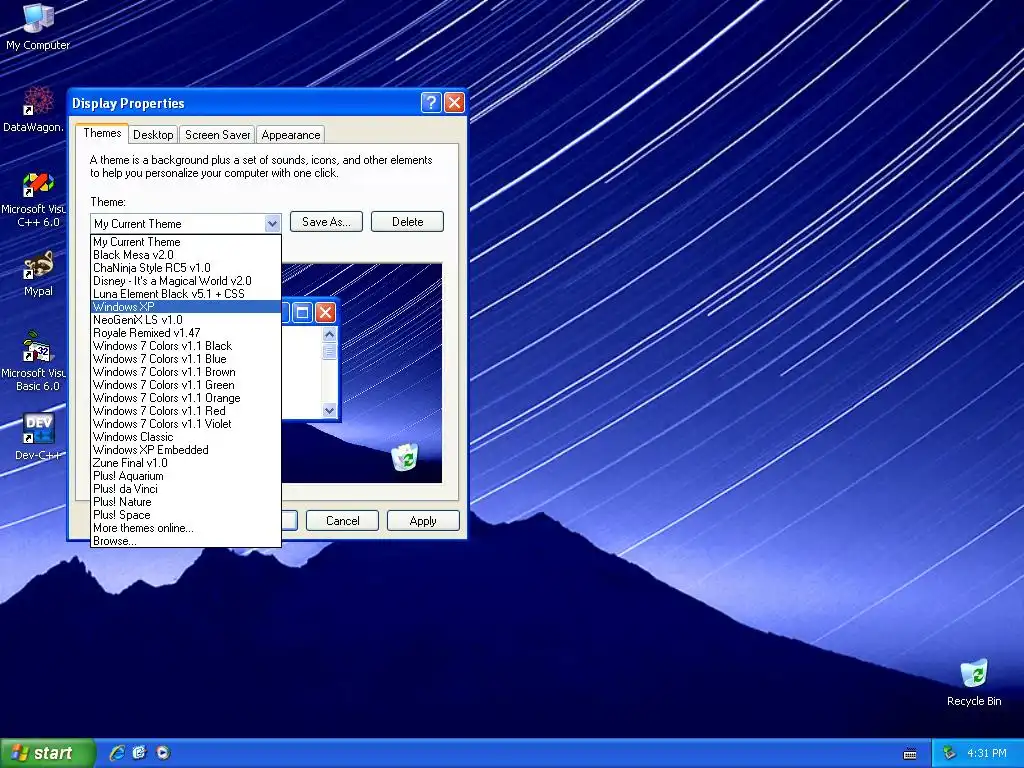
Task: Choose Black Mesa v2.0 theme
Action: pyautogui.click(x=186, y=255)
